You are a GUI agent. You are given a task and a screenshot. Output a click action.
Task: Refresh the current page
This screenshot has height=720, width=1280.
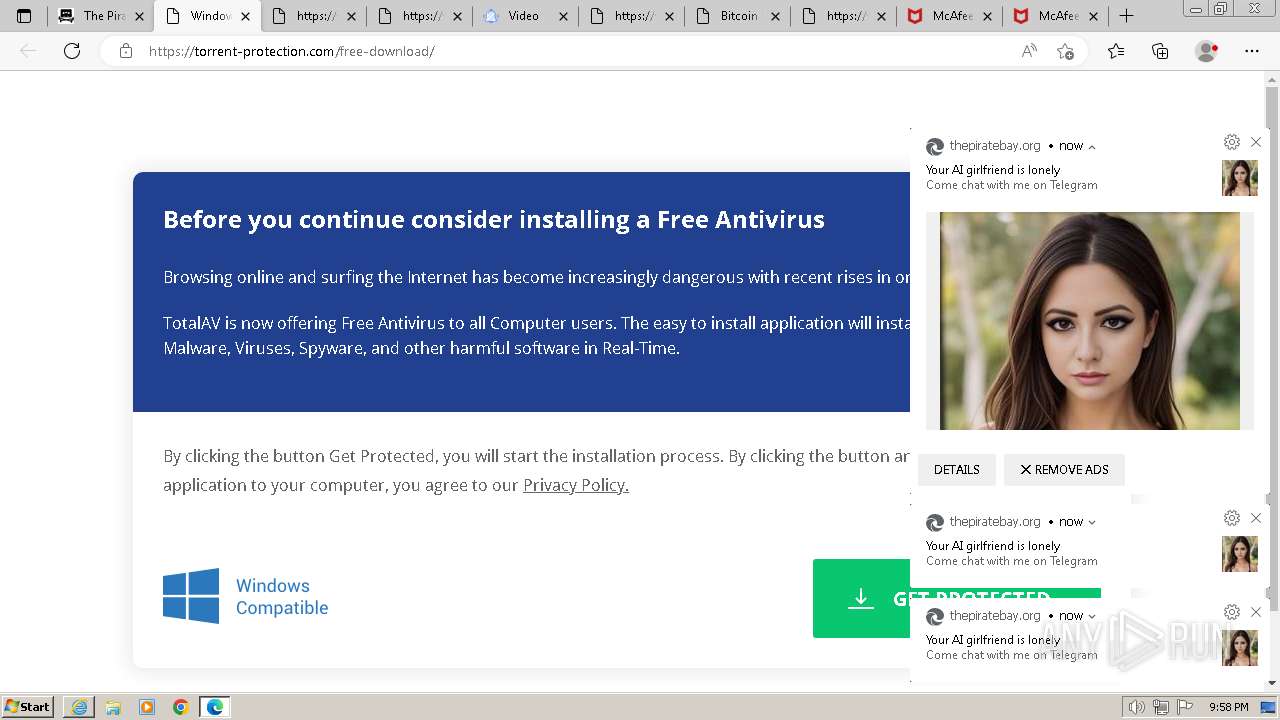pyautogui.click(x=72, y=51)
